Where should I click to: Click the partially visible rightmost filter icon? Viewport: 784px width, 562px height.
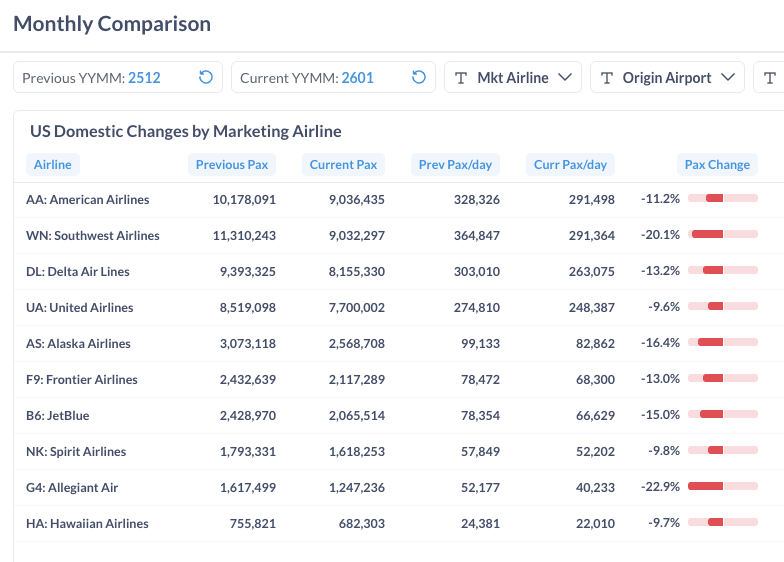pyautogui.click(x=769, y=77)
